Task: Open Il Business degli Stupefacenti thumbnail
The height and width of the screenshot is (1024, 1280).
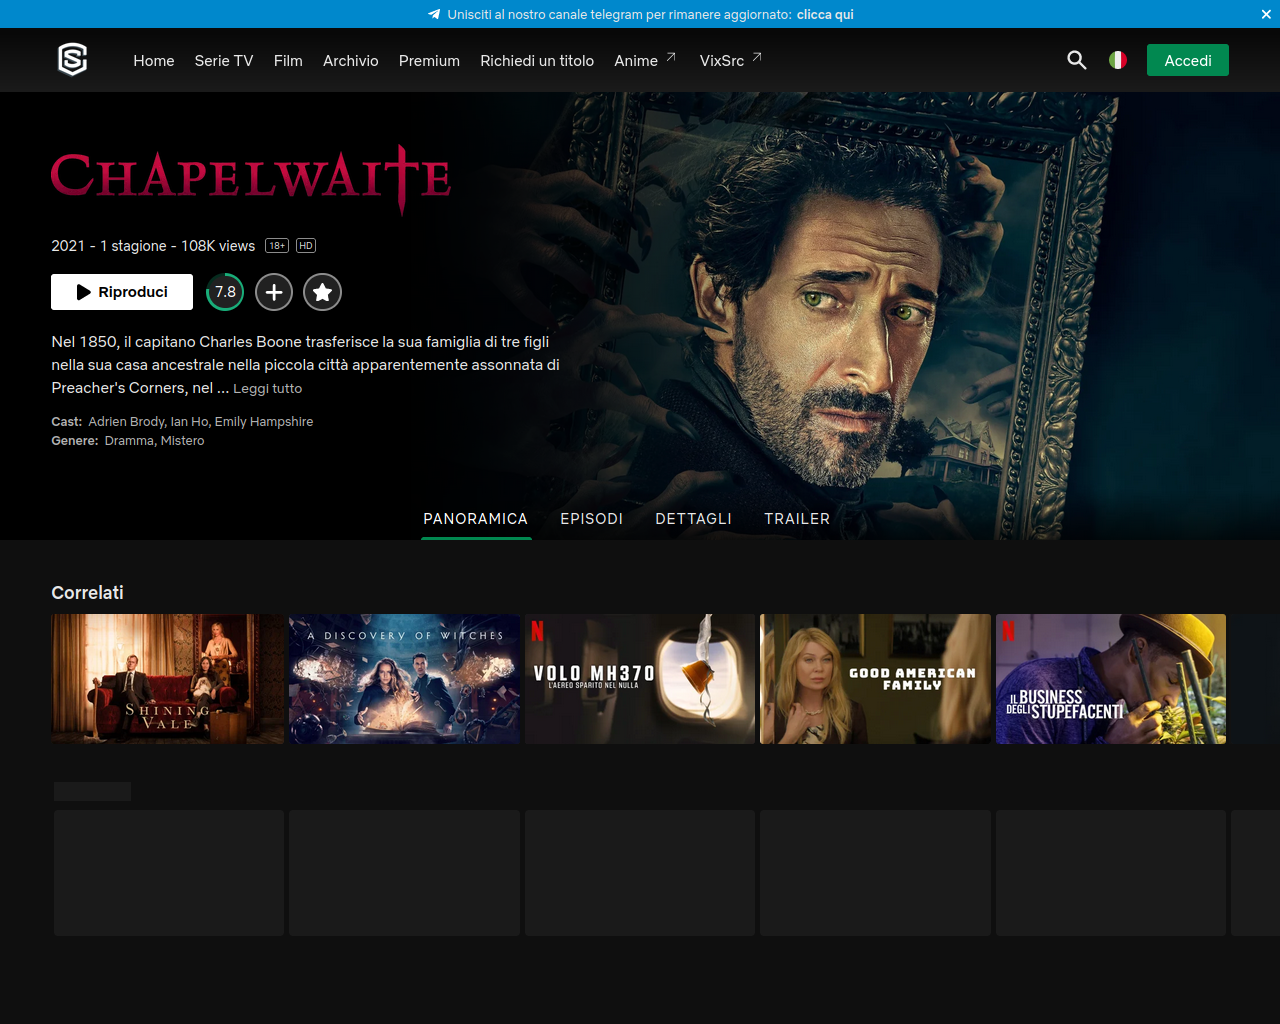Action: tap(1111, 679)
